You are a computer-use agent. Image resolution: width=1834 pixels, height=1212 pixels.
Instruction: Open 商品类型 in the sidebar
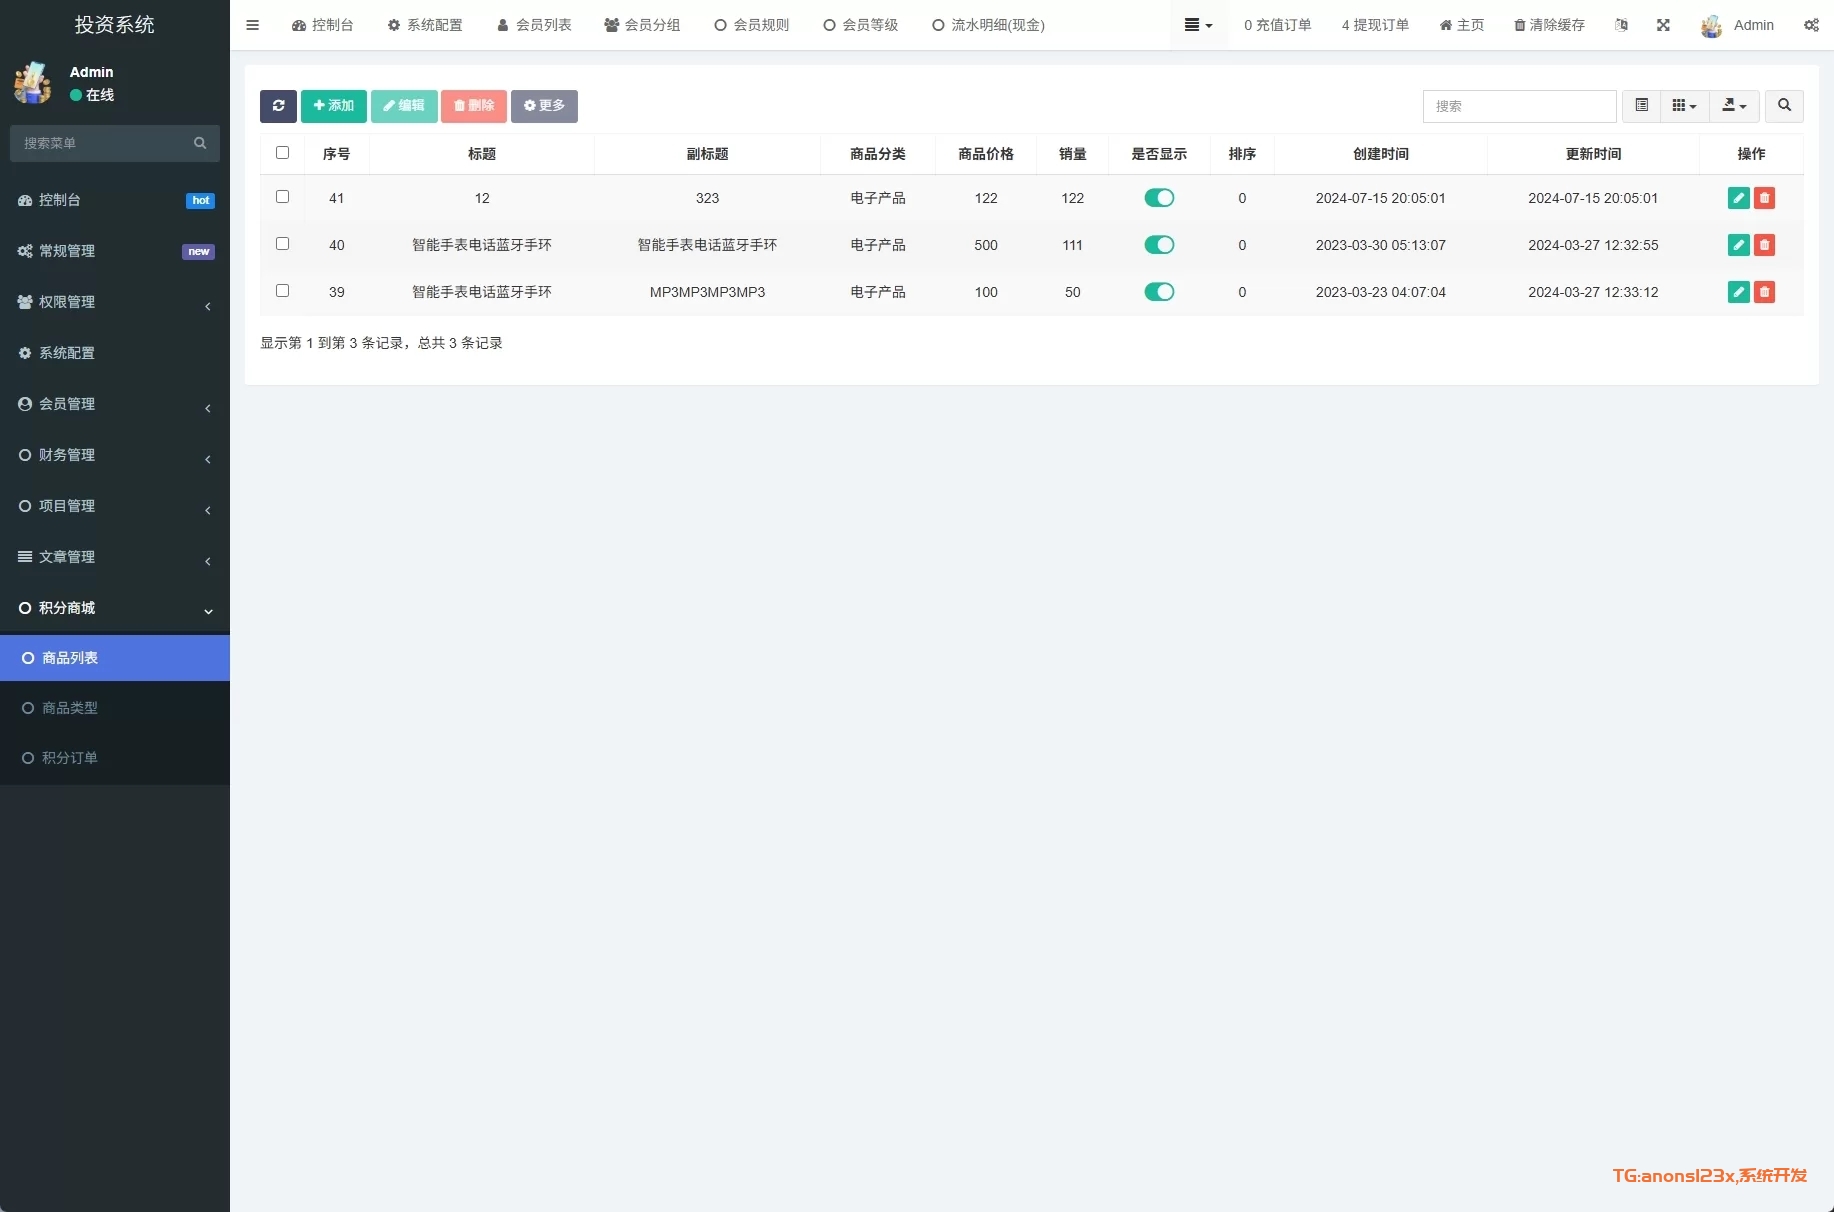[x=70, y=708]
